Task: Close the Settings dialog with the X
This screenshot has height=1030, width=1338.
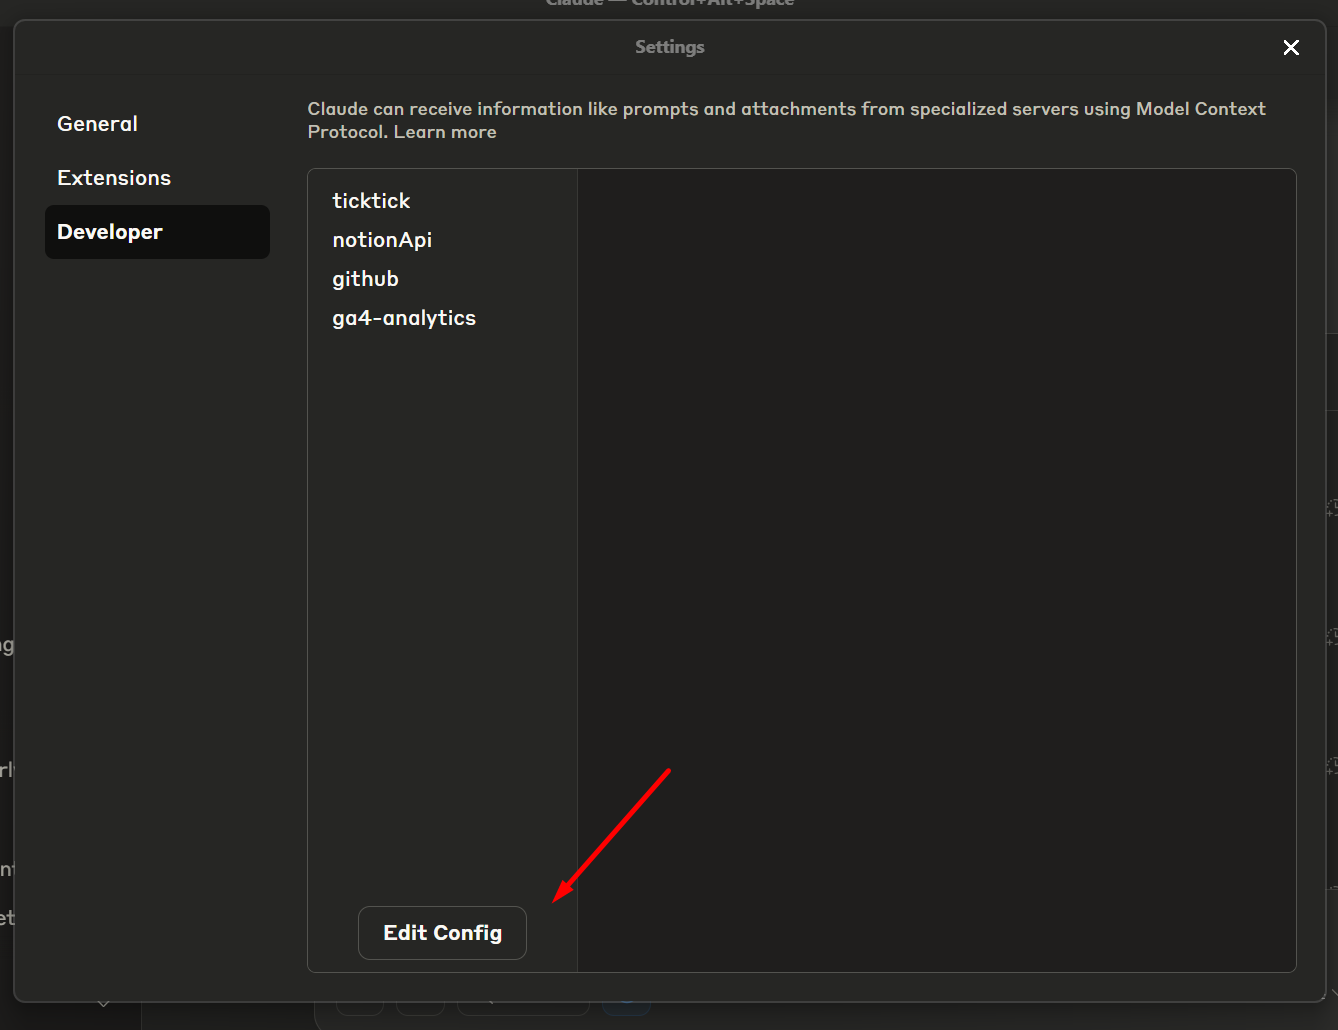Action: tap(1291, 48)
